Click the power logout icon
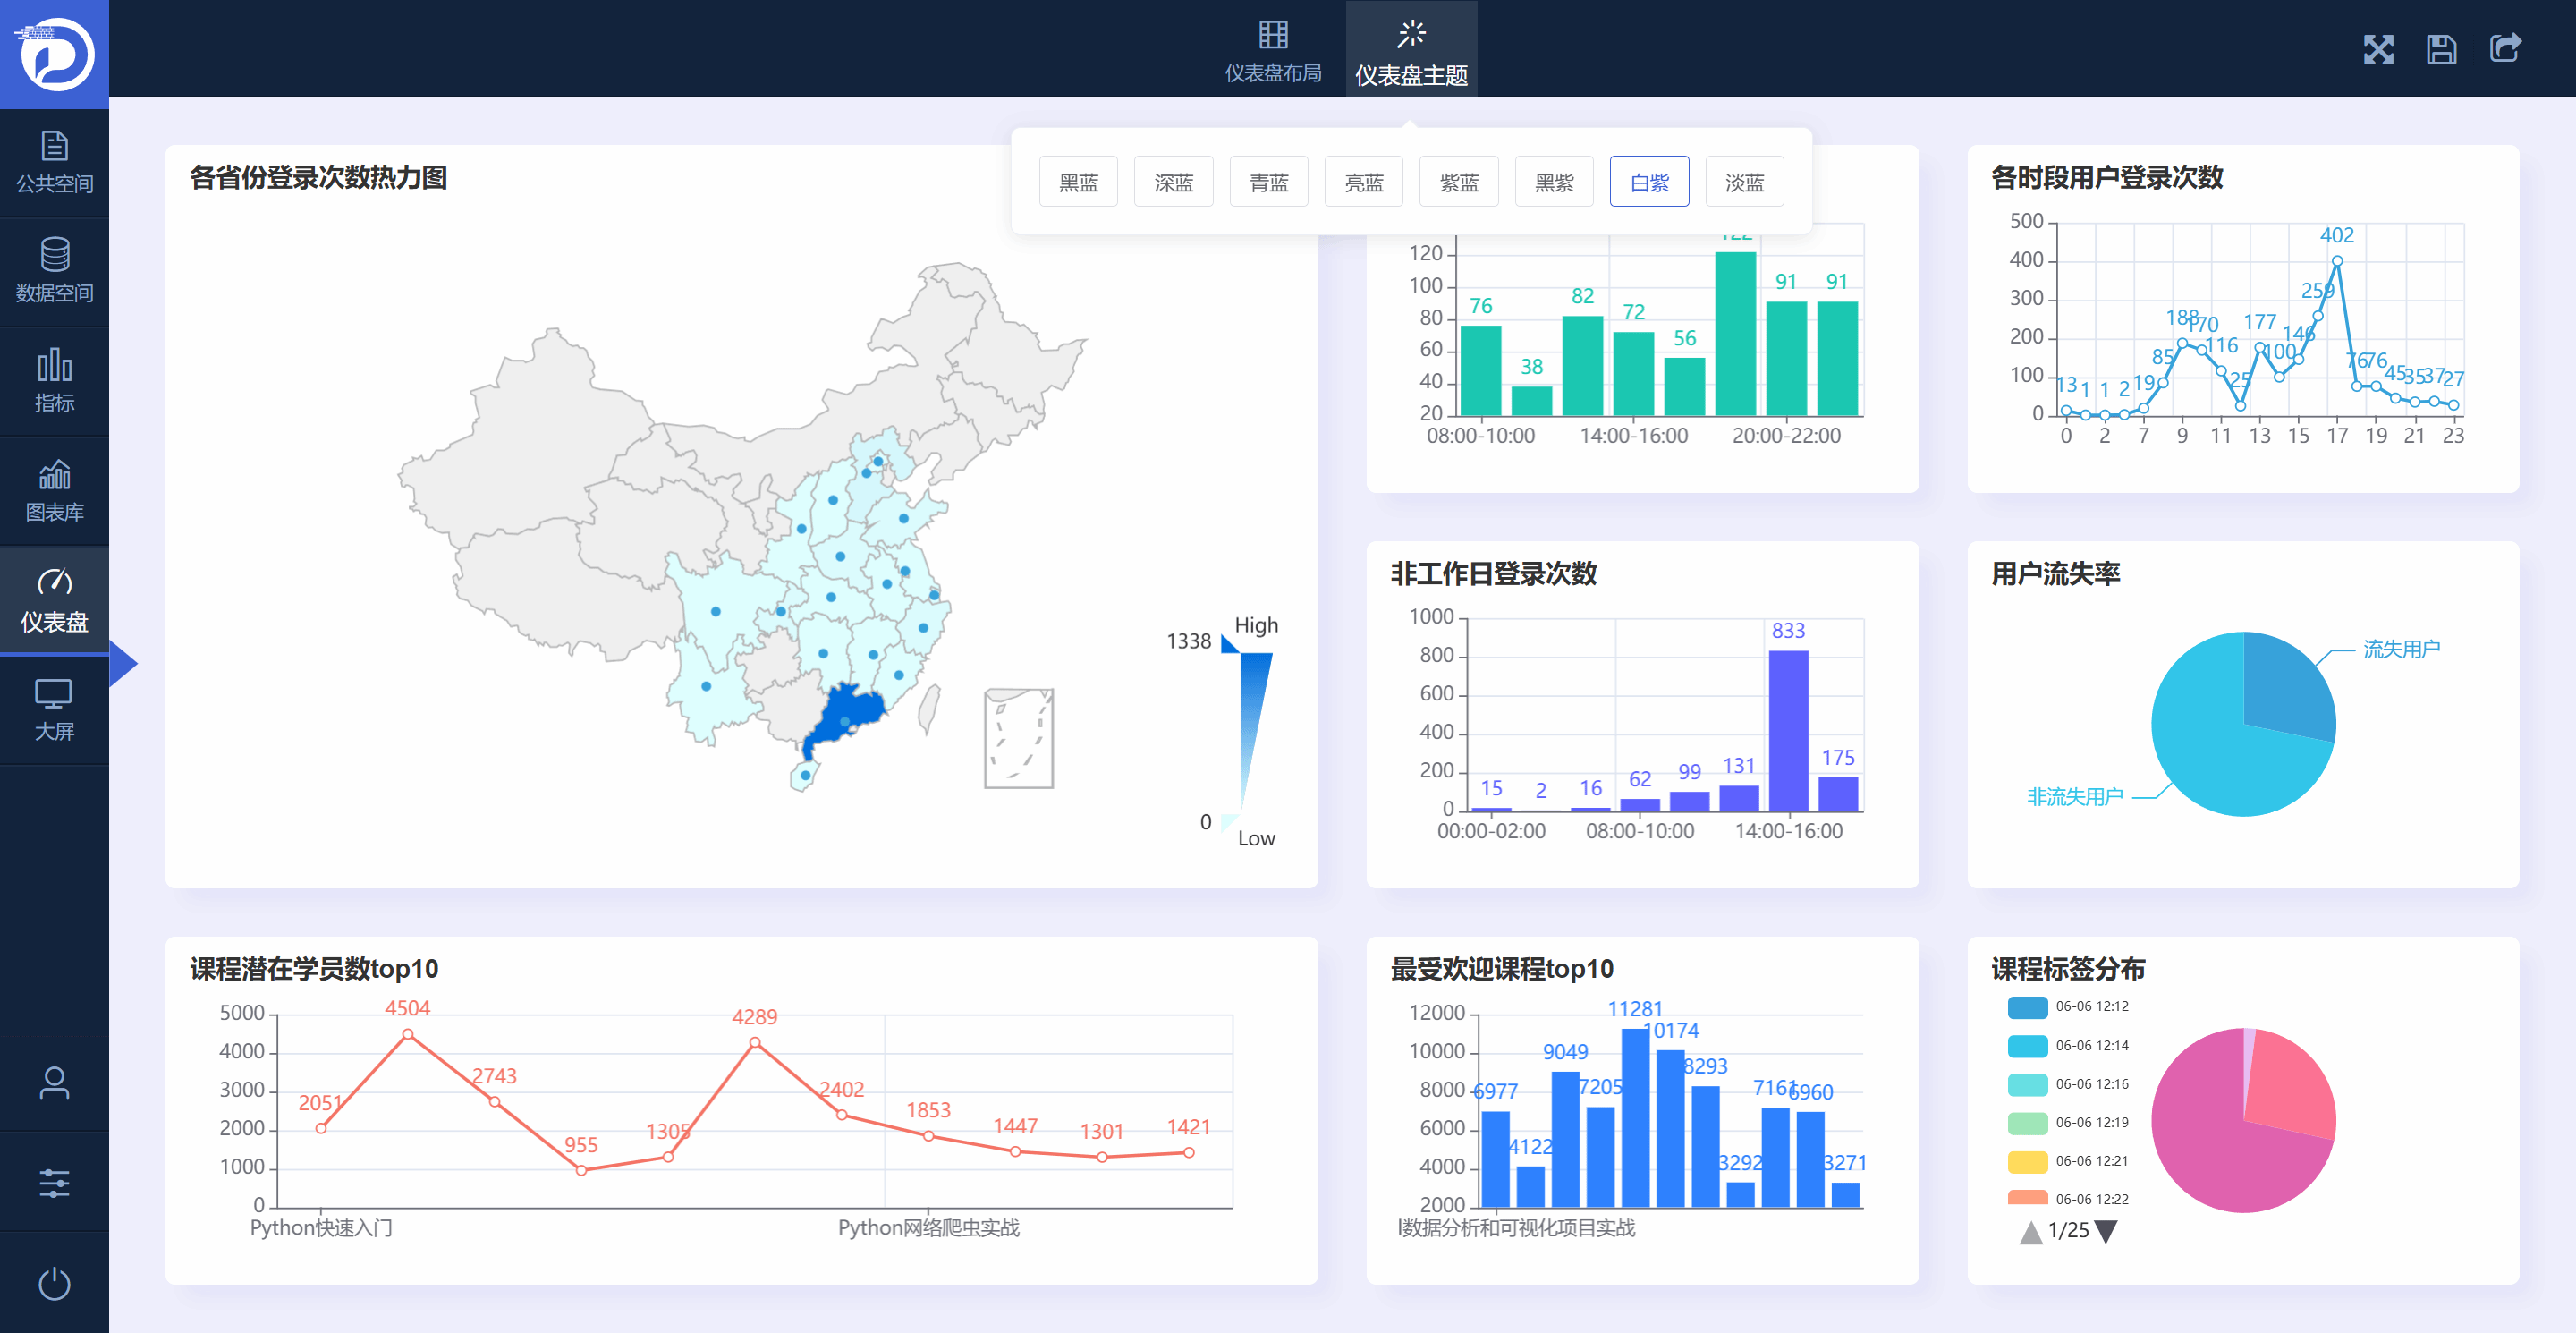Screen dimensions: 2576x1333 point(54,1283)
